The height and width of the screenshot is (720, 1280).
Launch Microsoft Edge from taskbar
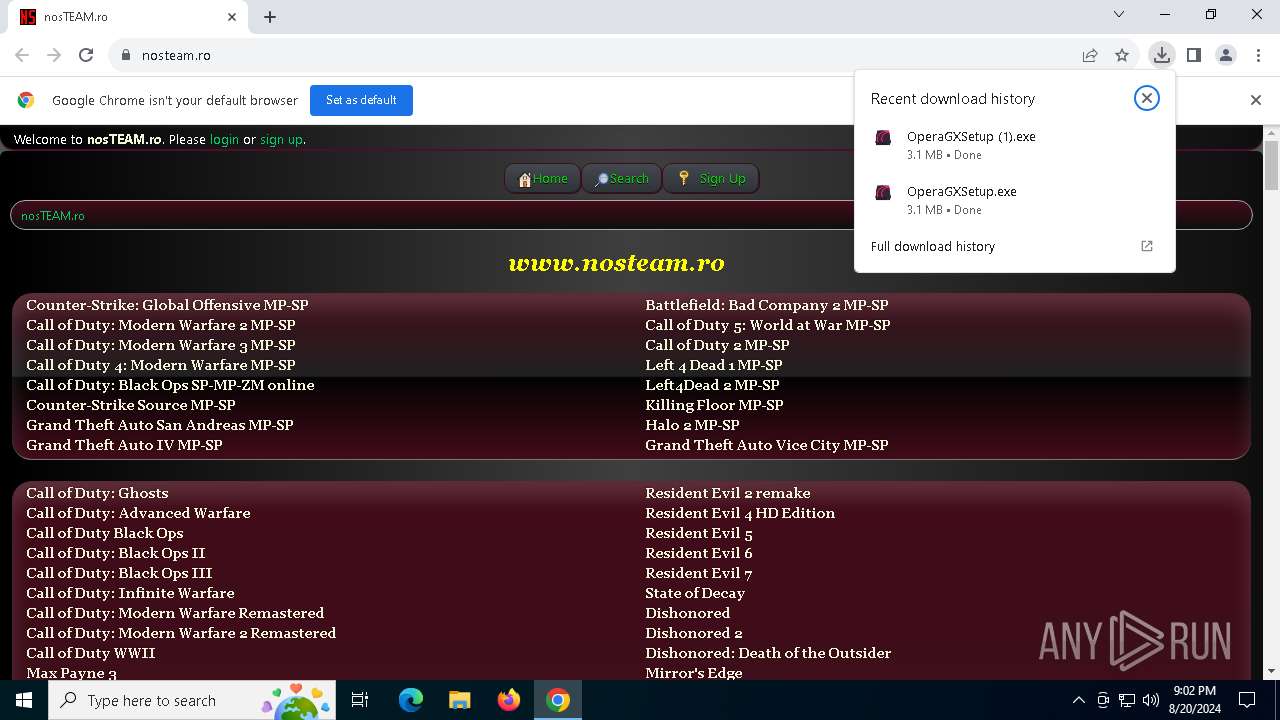411,700
